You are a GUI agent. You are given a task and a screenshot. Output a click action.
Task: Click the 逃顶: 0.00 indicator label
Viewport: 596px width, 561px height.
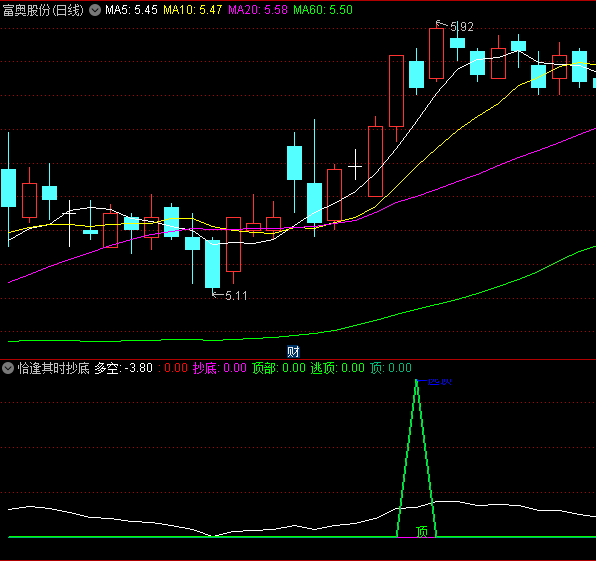(338, 368)
